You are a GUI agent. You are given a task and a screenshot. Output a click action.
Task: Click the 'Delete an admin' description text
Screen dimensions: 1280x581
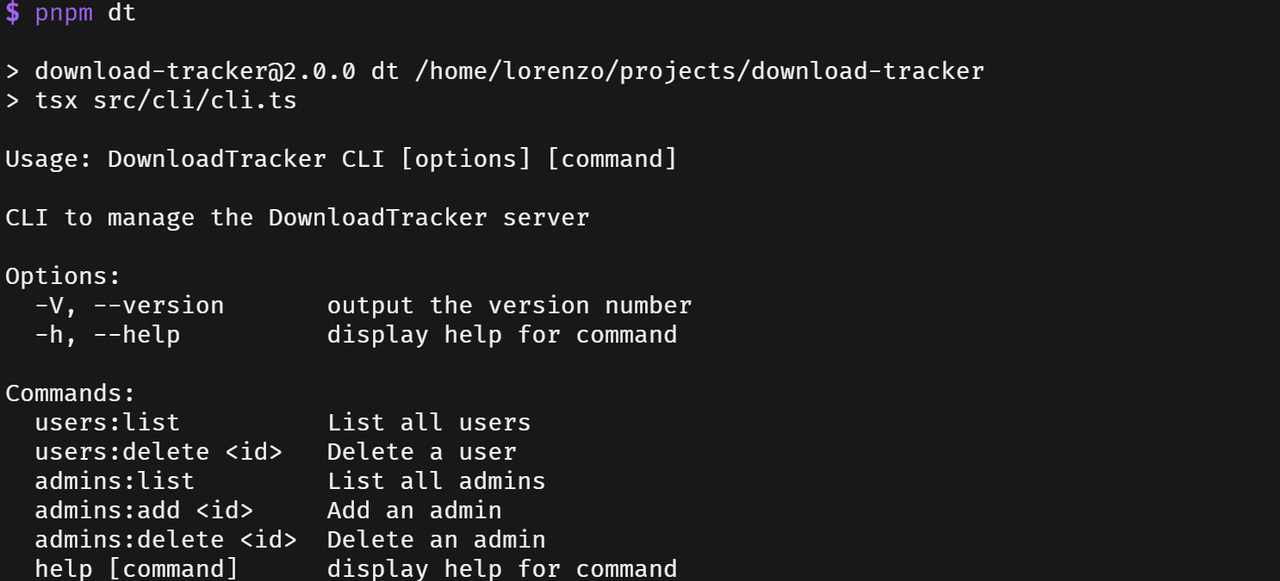pos(436,540)
